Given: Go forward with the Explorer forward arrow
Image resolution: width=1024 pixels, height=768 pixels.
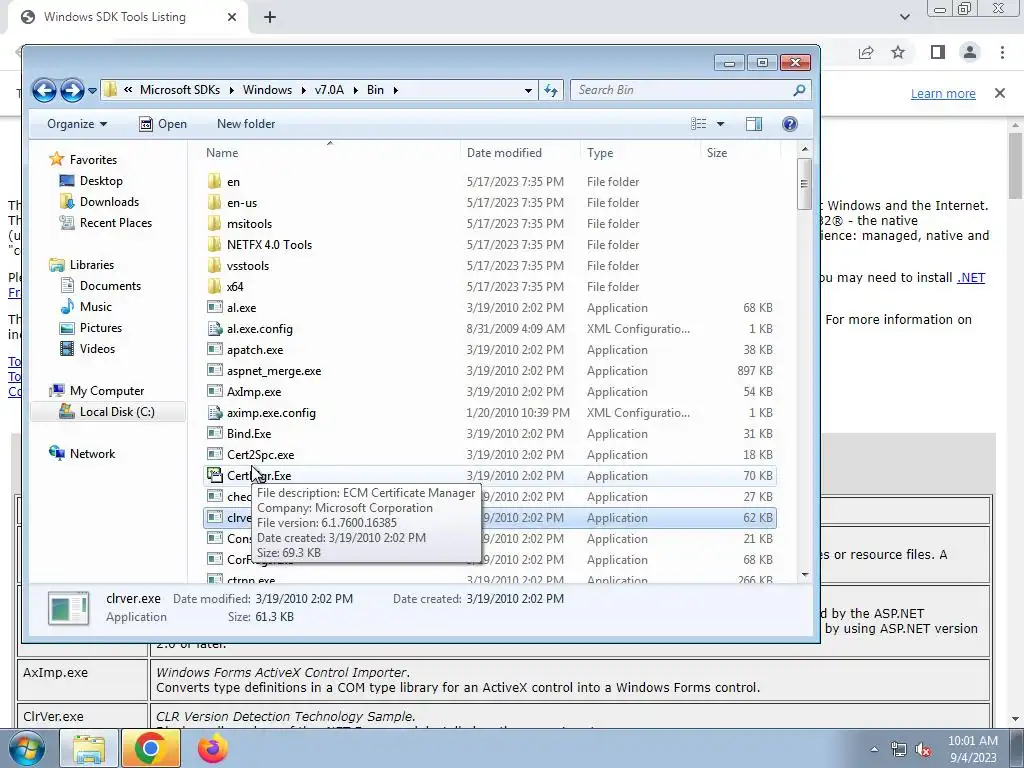Looking at the screenshot, I should [x=72, y=90].
